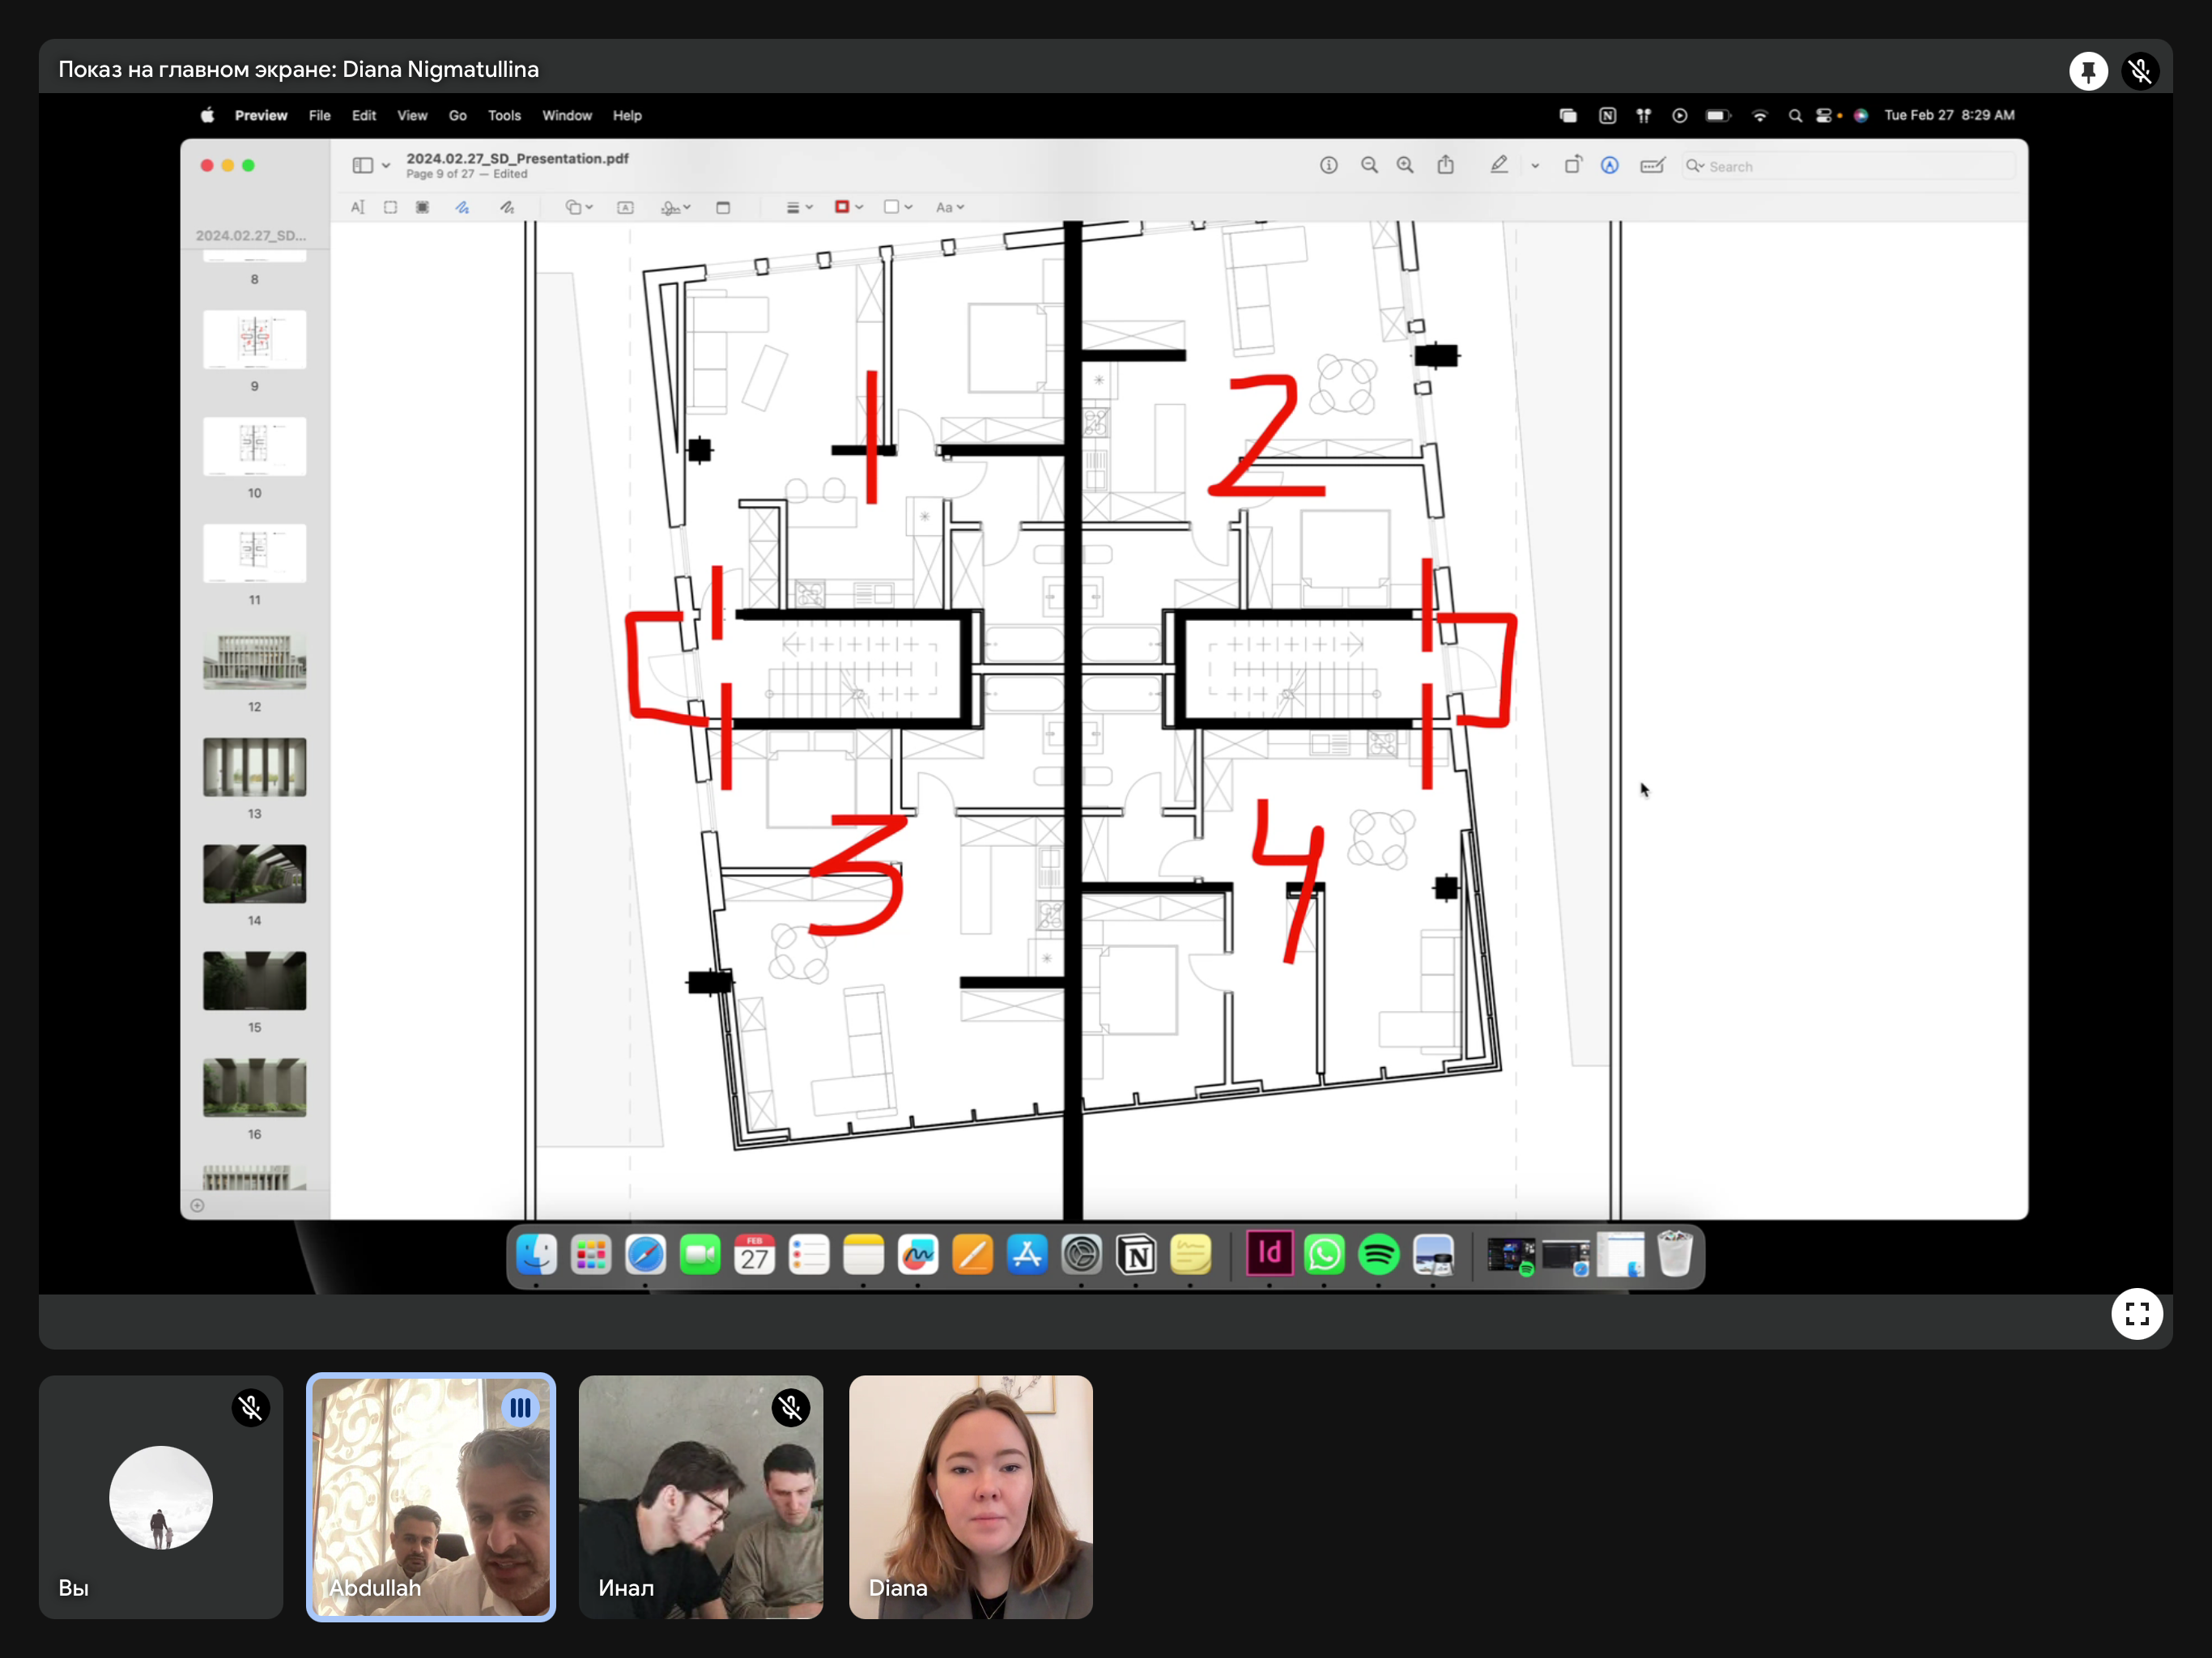Open the Text Style Aa dropdown
Viewport: 2212px width, 1658px height.
tap(949, 207)
